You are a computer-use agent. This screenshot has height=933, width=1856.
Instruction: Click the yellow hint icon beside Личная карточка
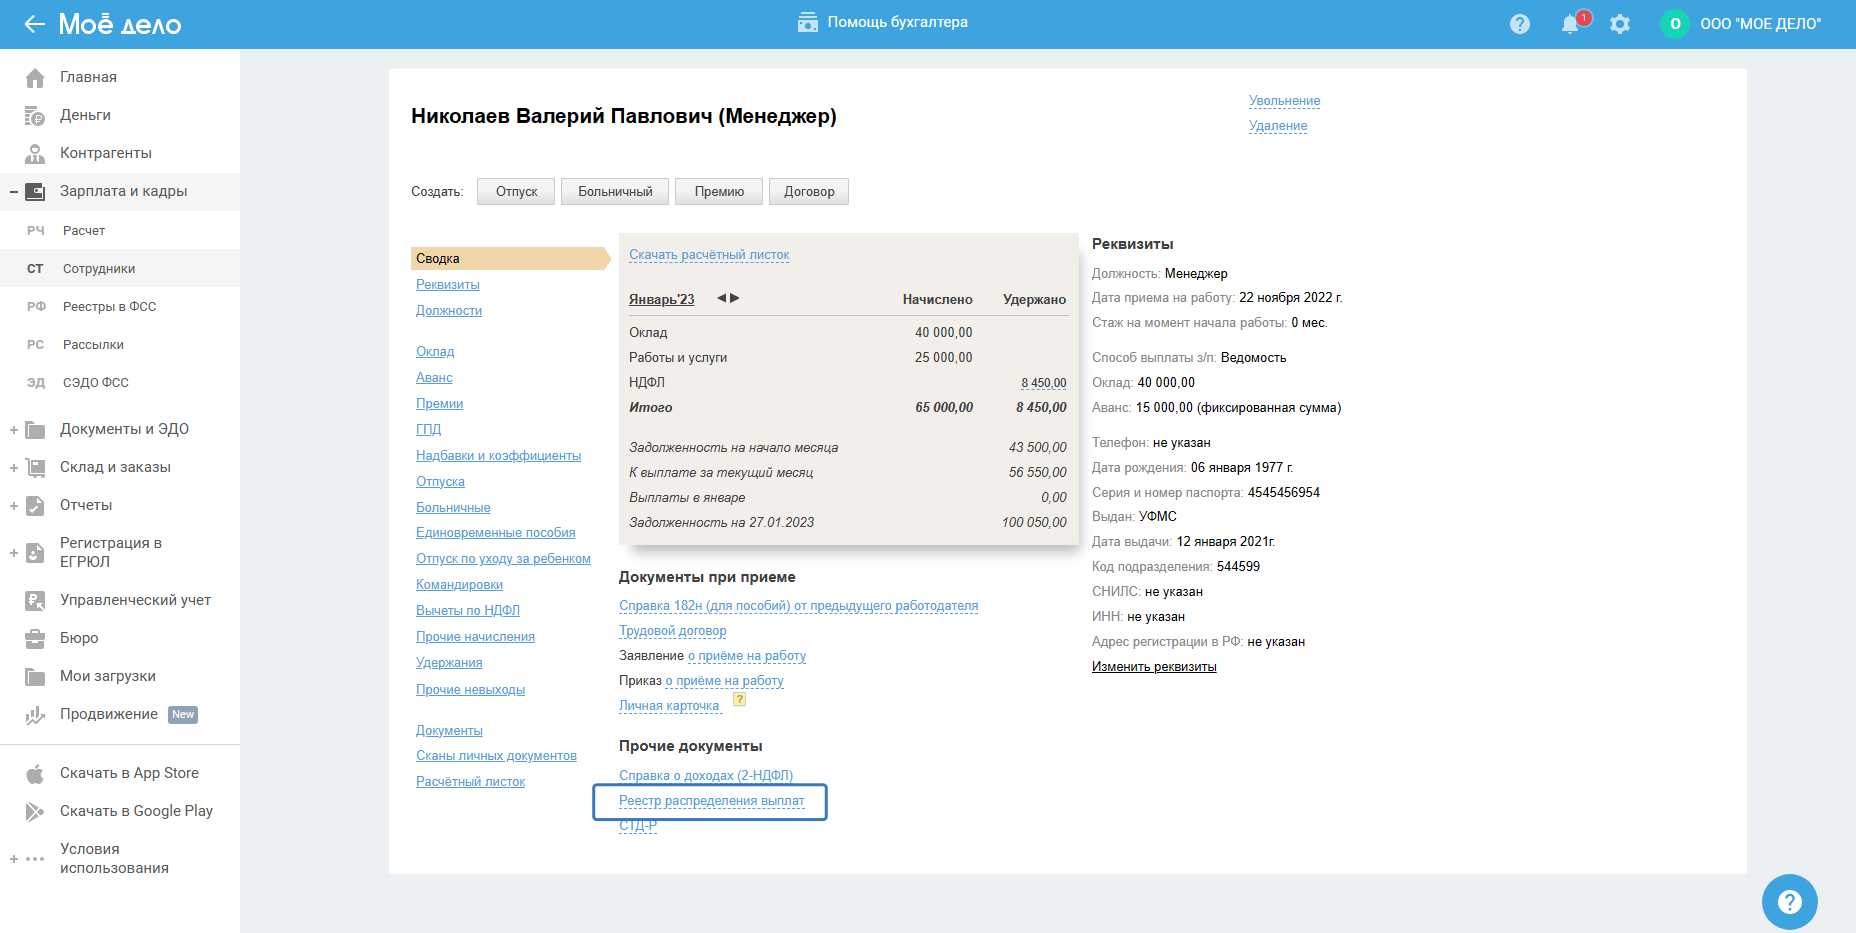(x=740, y=700)
